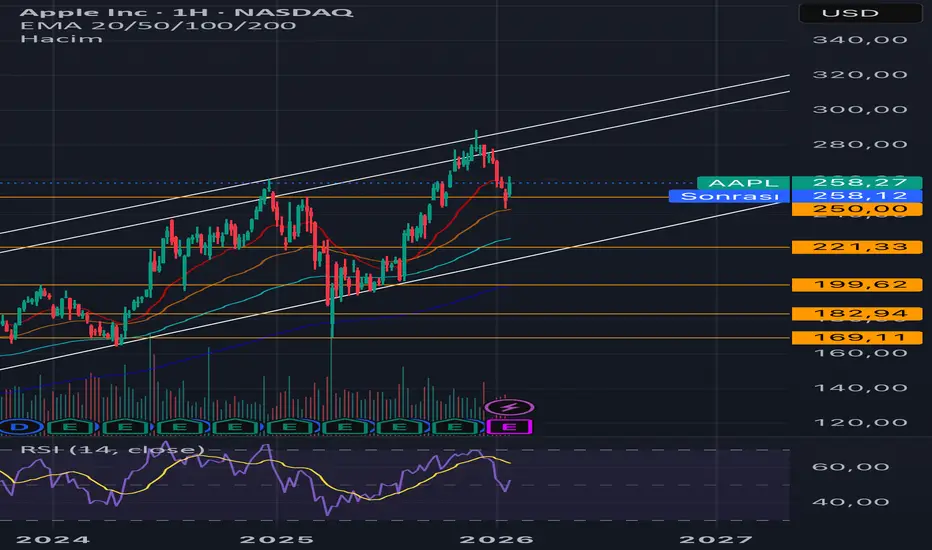
Task: Click the 280,00 value on the price axis
Action: tap(859, 144)
